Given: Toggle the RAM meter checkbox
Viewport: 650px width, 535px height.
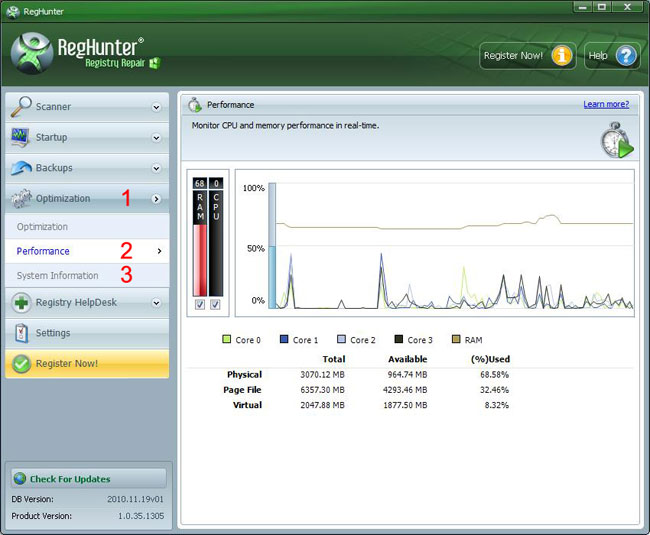Looking at the screenshot, I should (x=200, y=304).
